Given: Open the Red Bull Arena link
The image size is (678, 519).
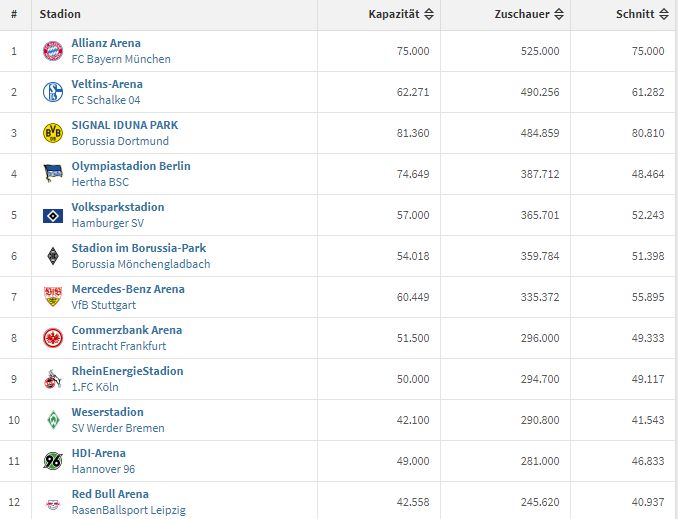Looking at the screenshot, I should point(110,494).
